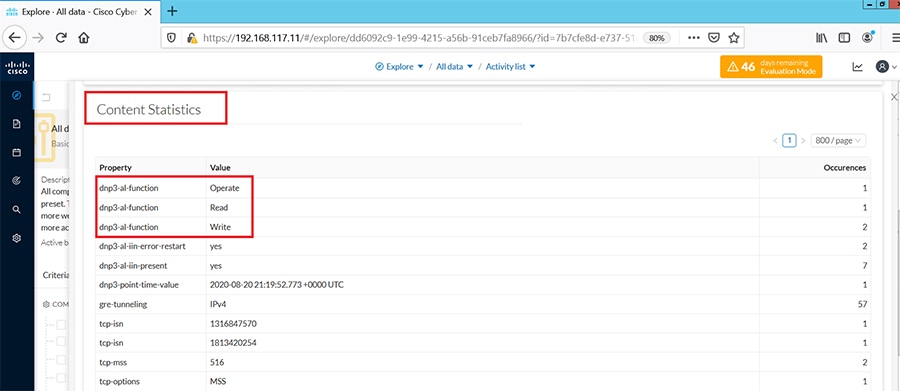Open the Reports document icon in sidebar
The image size is (900, 391).
17,123
